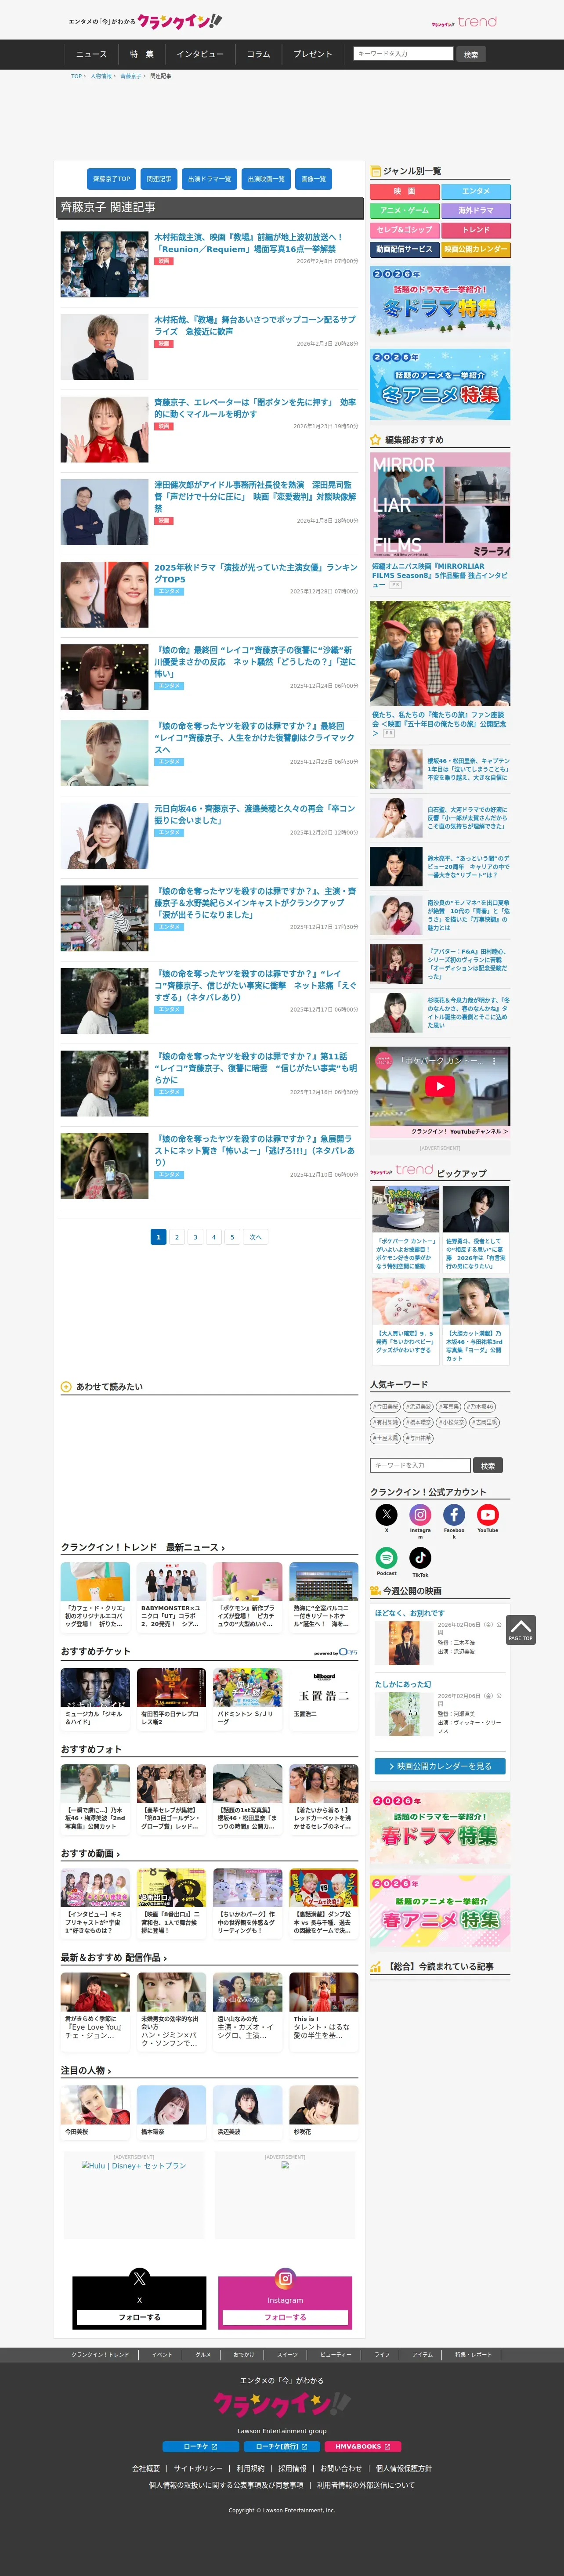Viewport: 564px width, 2576px height.
Task: Open the アニメ・ゲーム genre button
Action: (404, 211)
